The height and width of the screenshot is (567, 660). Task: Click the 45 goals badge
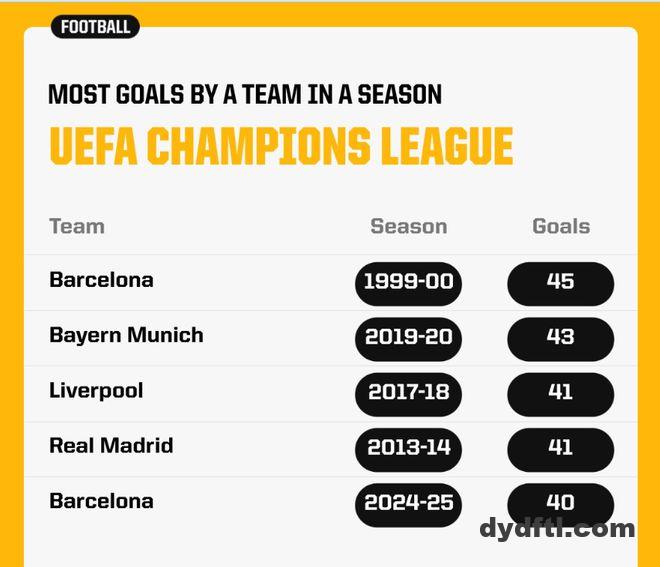point(560,282)
